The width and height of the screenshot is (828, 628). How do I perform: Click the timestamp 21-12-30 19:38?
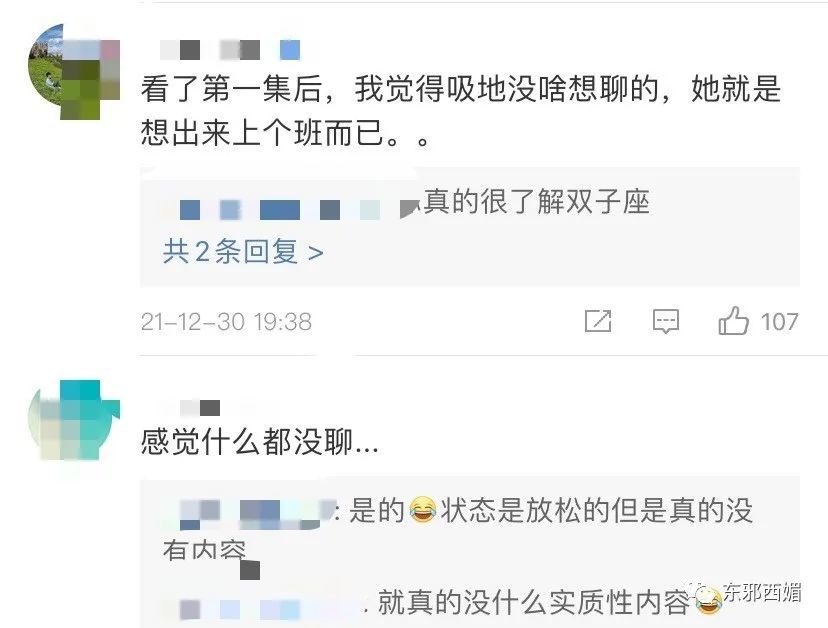point(226,322)
